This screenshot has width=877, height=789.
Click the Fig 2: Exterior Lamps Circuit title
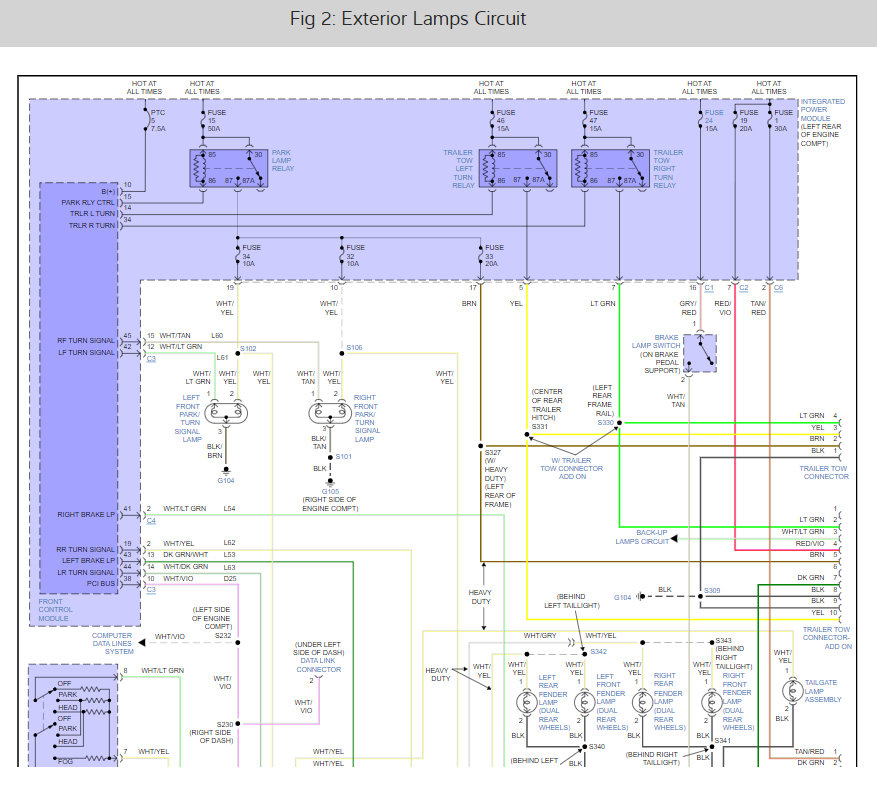pos(438,19)
